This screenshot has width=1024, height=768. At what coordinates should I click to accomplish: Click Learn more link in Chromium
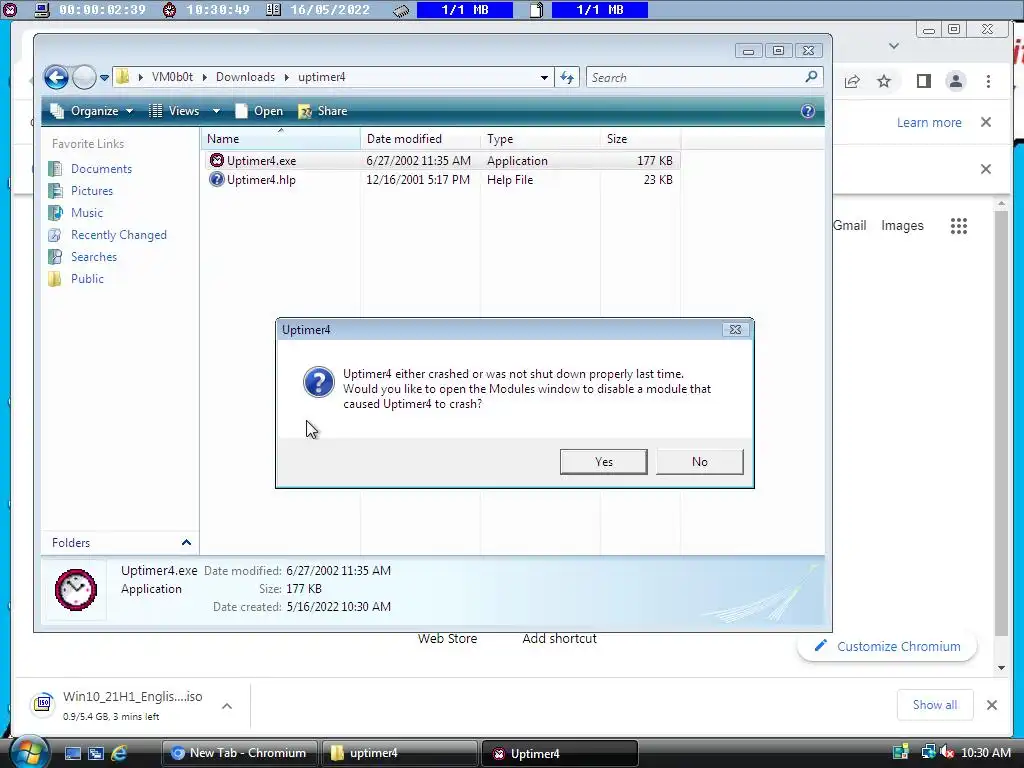929,122
